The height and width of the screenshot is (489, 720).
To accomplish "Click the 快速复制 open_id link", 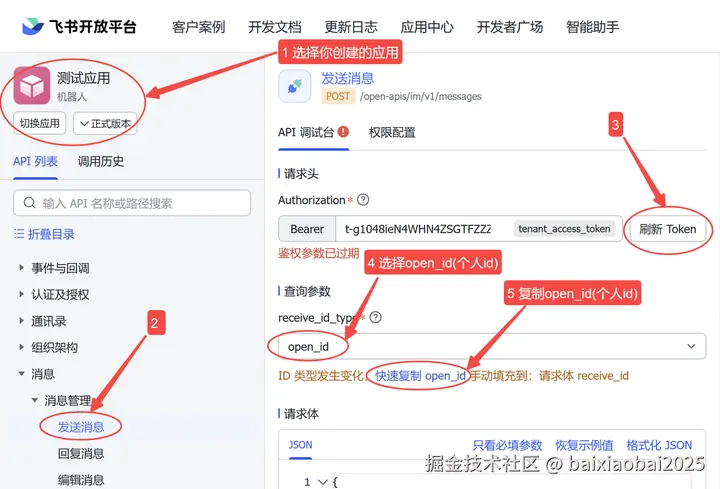I will click(420, 376).
